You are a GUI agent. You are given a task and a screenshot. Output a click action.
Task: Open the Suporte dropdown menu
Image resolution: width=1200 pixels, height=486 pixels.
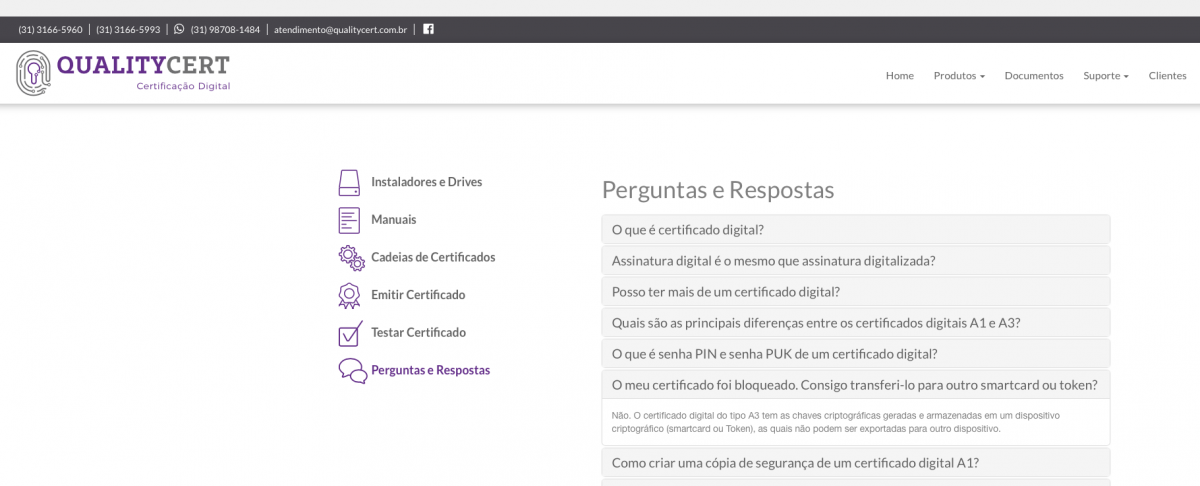pos(1106,76)
